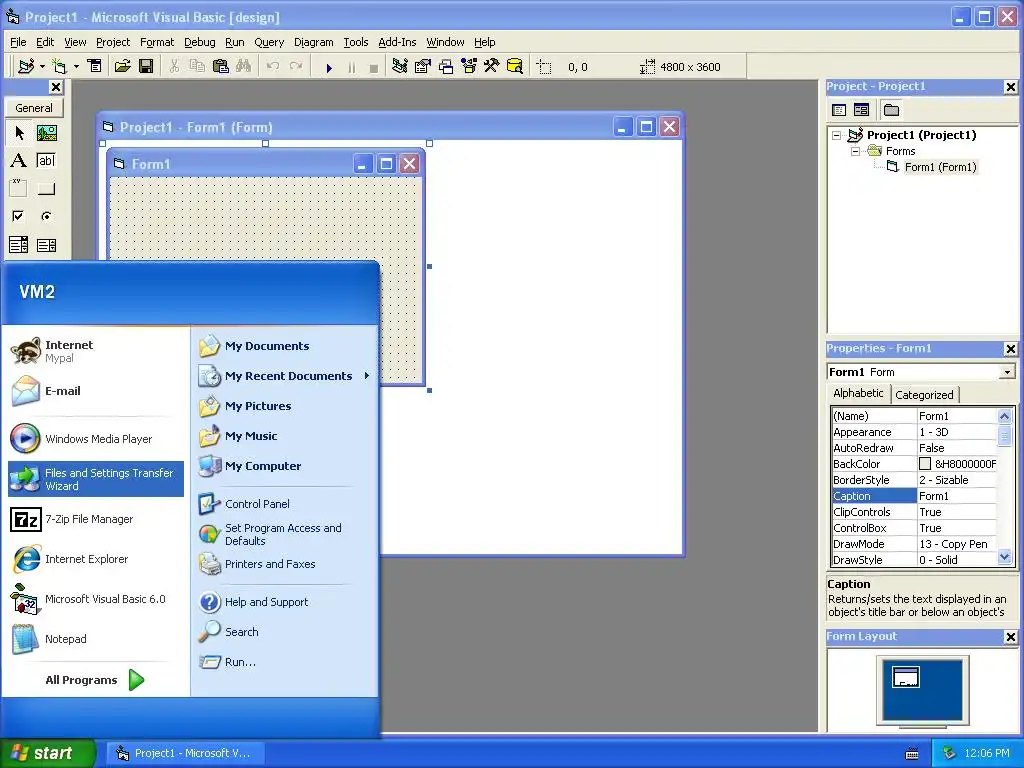Click View Object icon in Project panel

click(861, 110)
